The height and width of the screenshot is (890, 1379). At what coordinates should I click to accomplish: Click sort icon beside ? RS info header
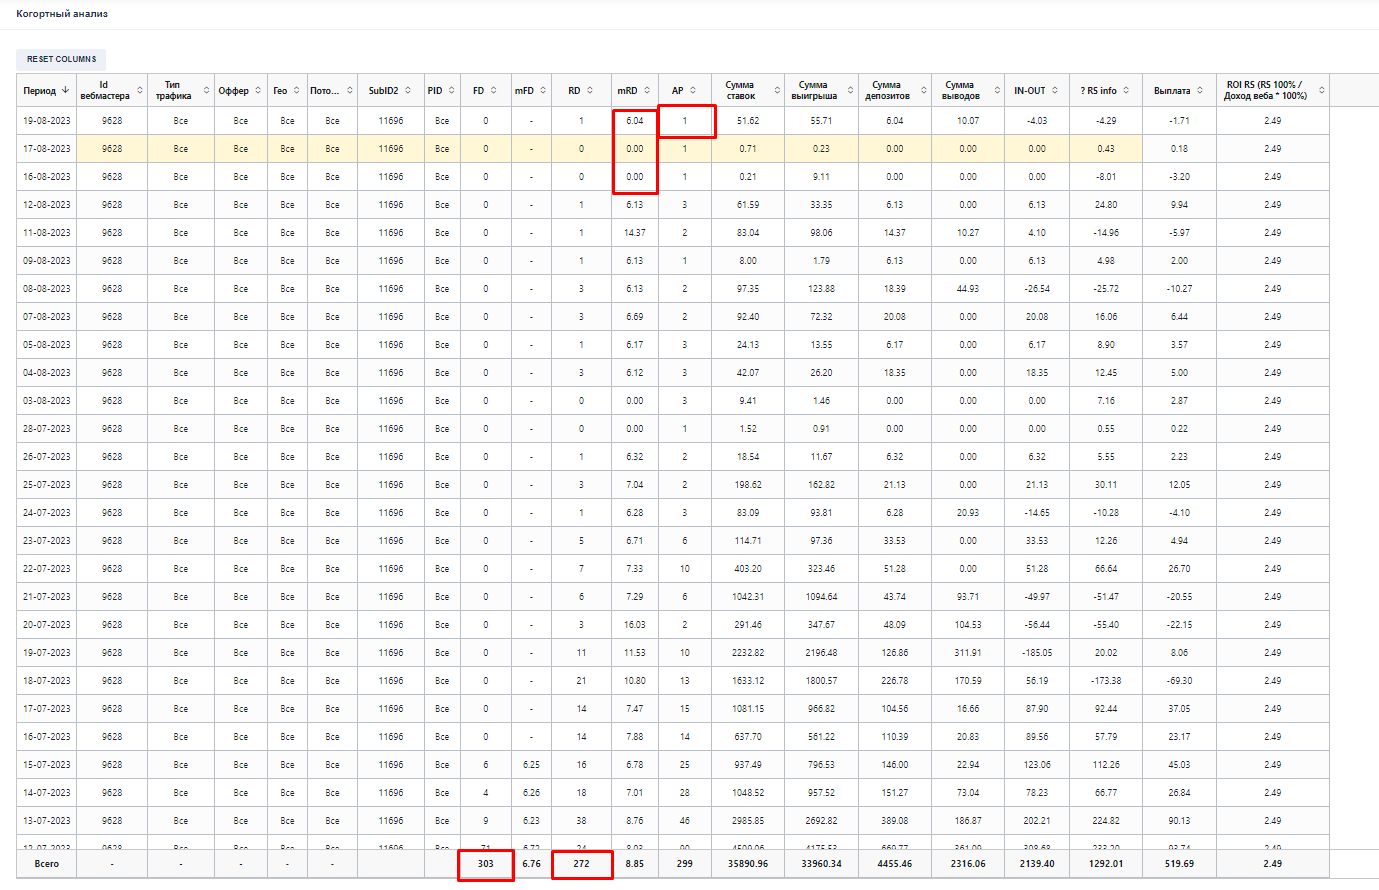pos(1127,90)
